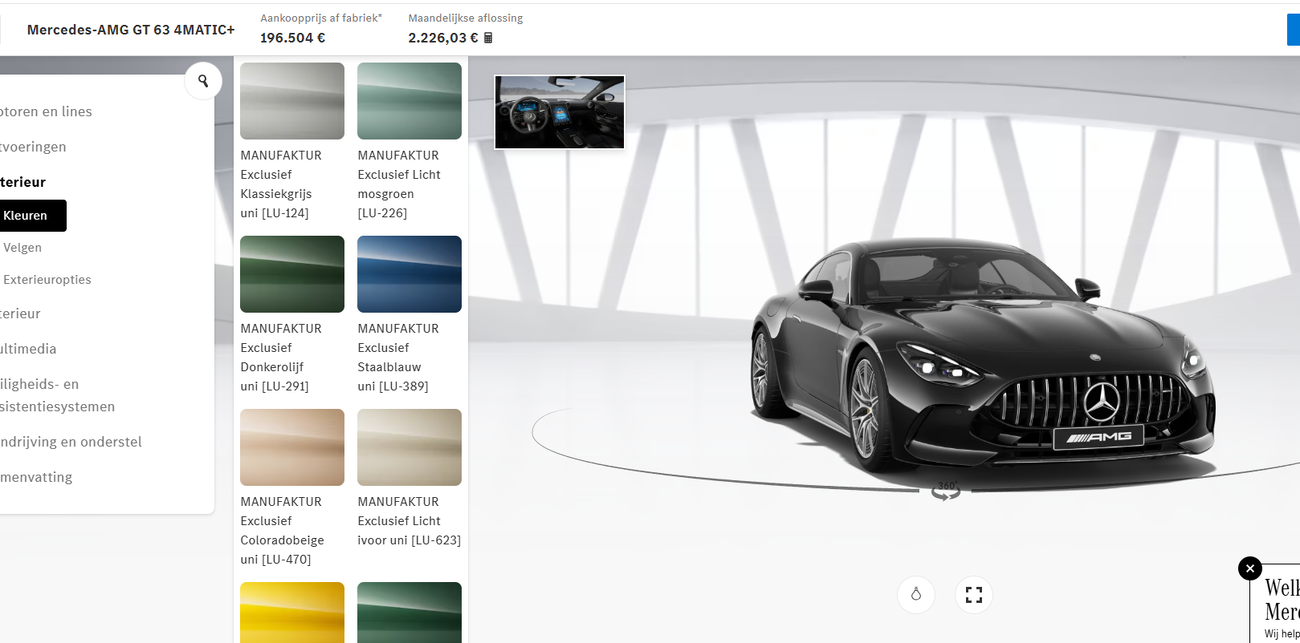Click the droplet icon below car
This screenshot has height=643, width=1300.
915,595
